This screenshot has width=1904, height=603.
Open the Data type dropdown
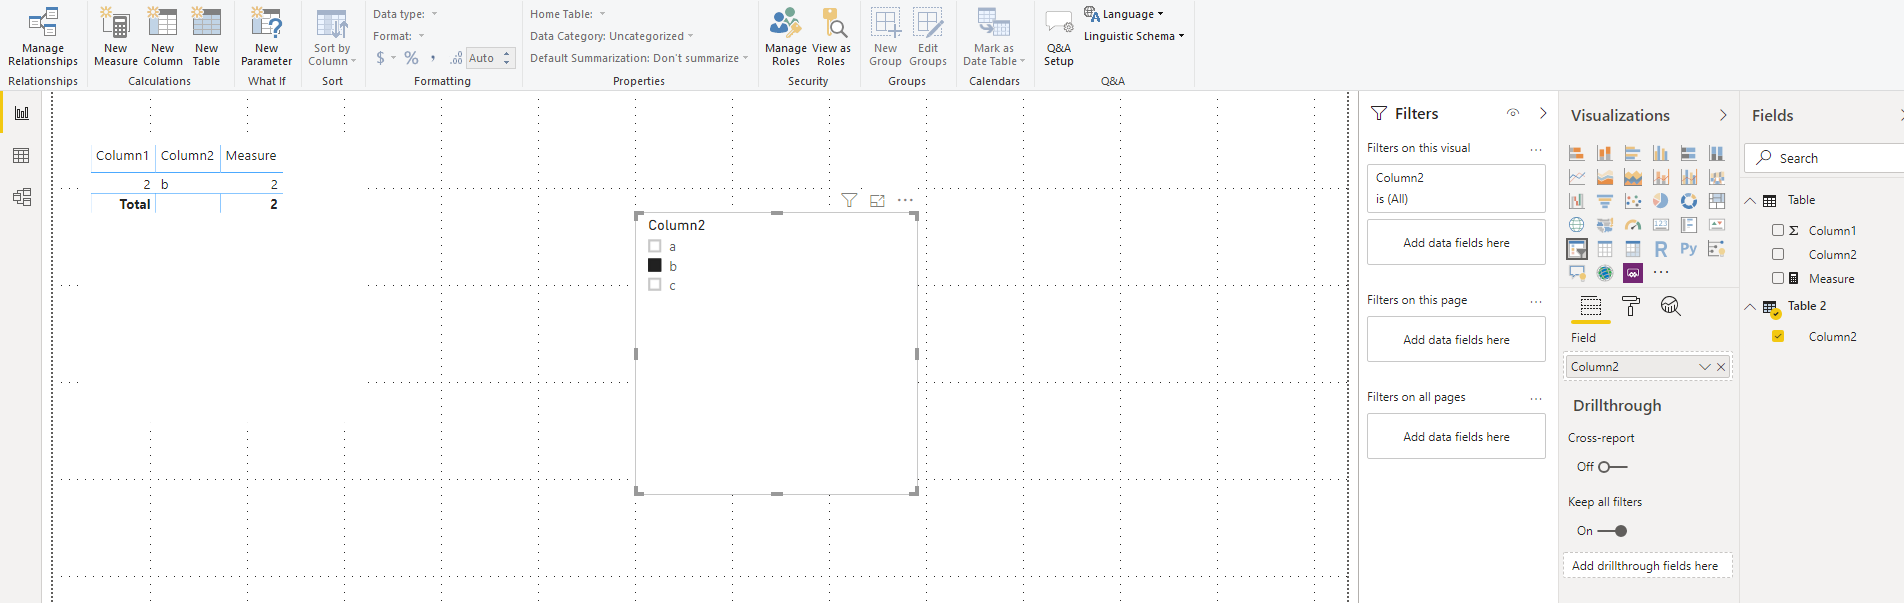click(x=406, y=14)
